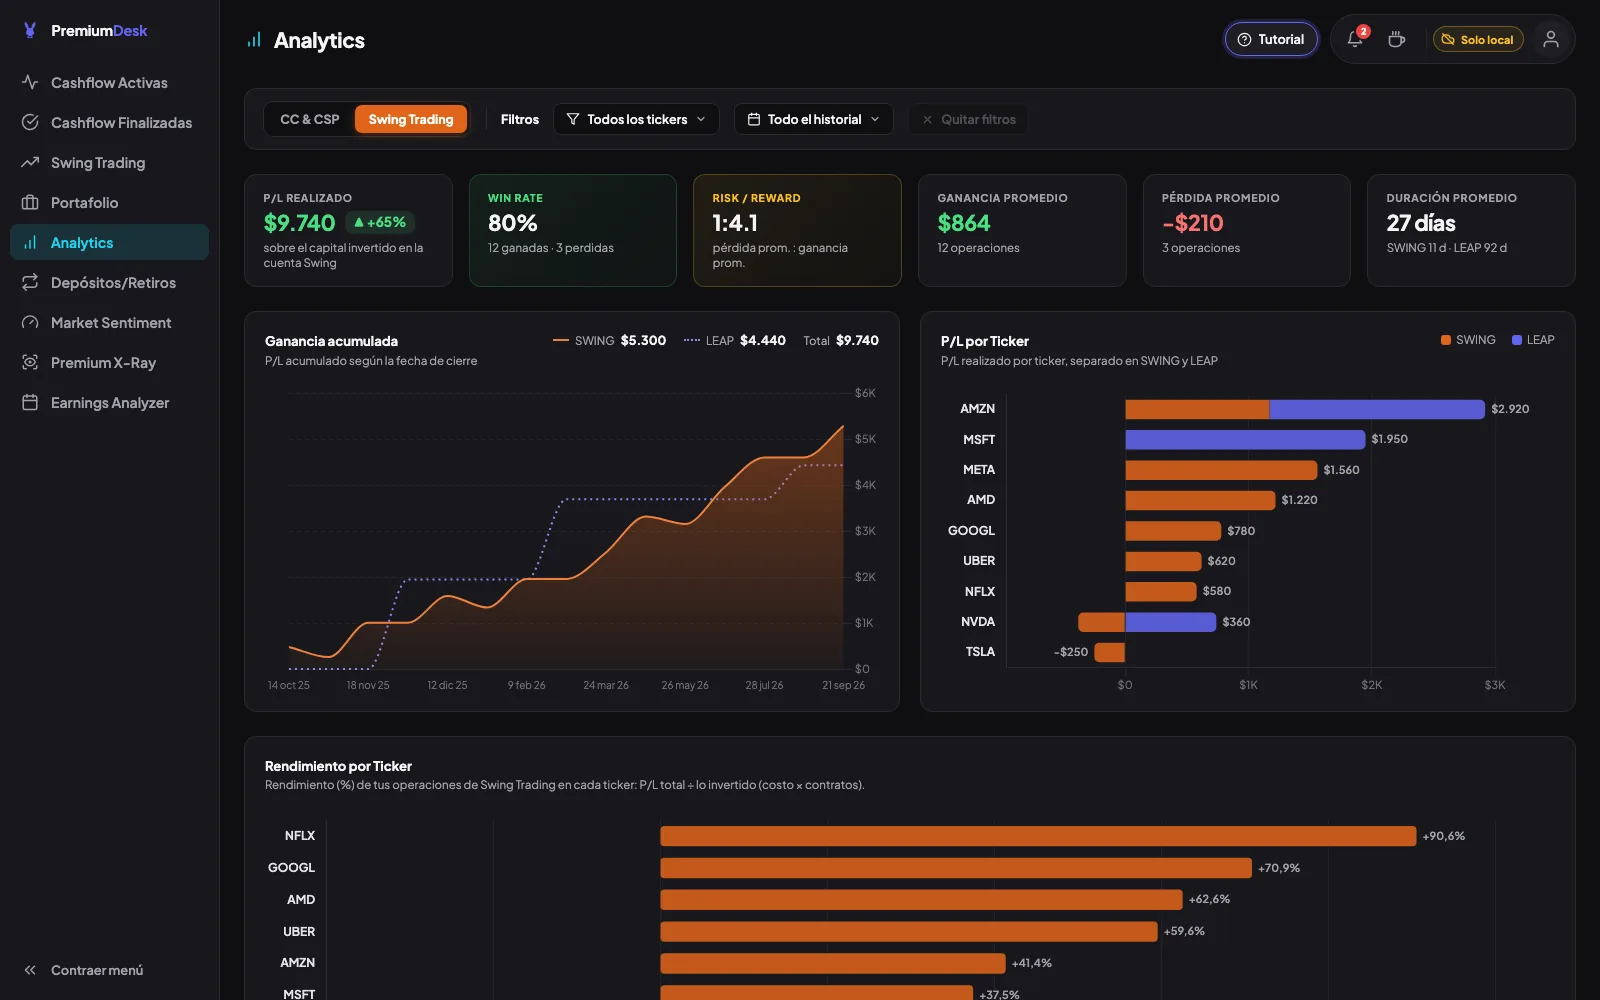This screenshot has width=1600, height=1000.
Task: Click the Cashflow Activas pulse icon
Action: [x=30, y=82]
